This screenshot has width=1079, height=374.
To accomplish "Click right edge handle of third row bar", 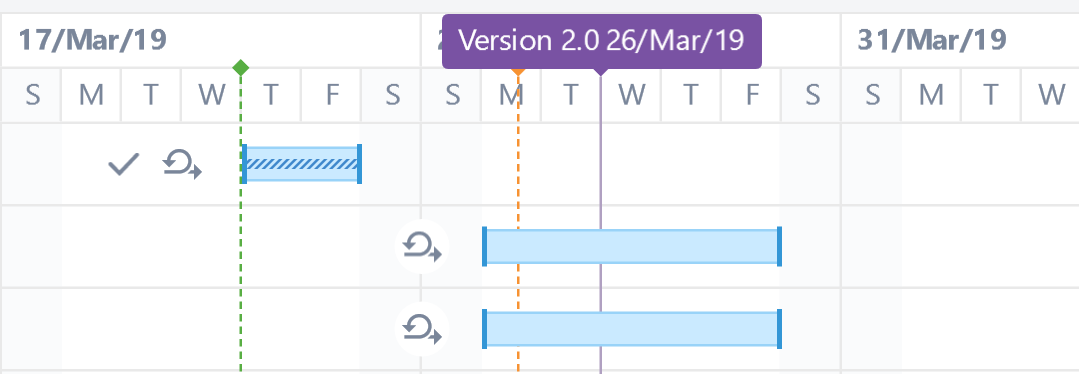I will (x=779, y=329).
